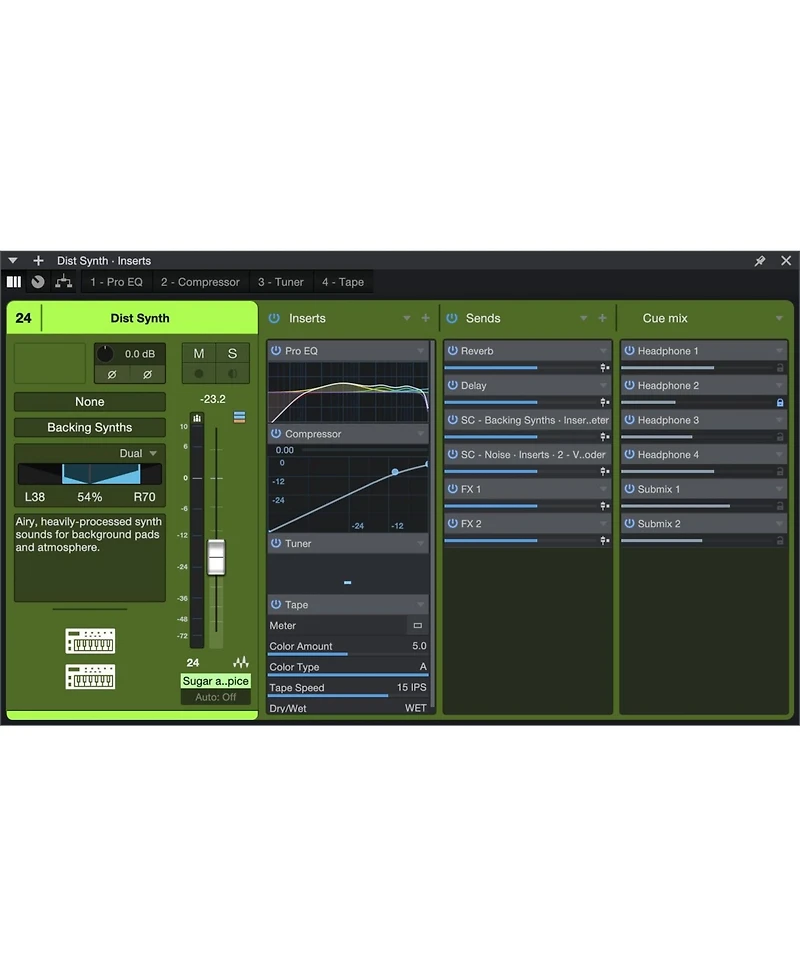This screenshot has width=800, height=977.
Task: Click the Dist Synth channel name
Action: (x=140, y=318)
